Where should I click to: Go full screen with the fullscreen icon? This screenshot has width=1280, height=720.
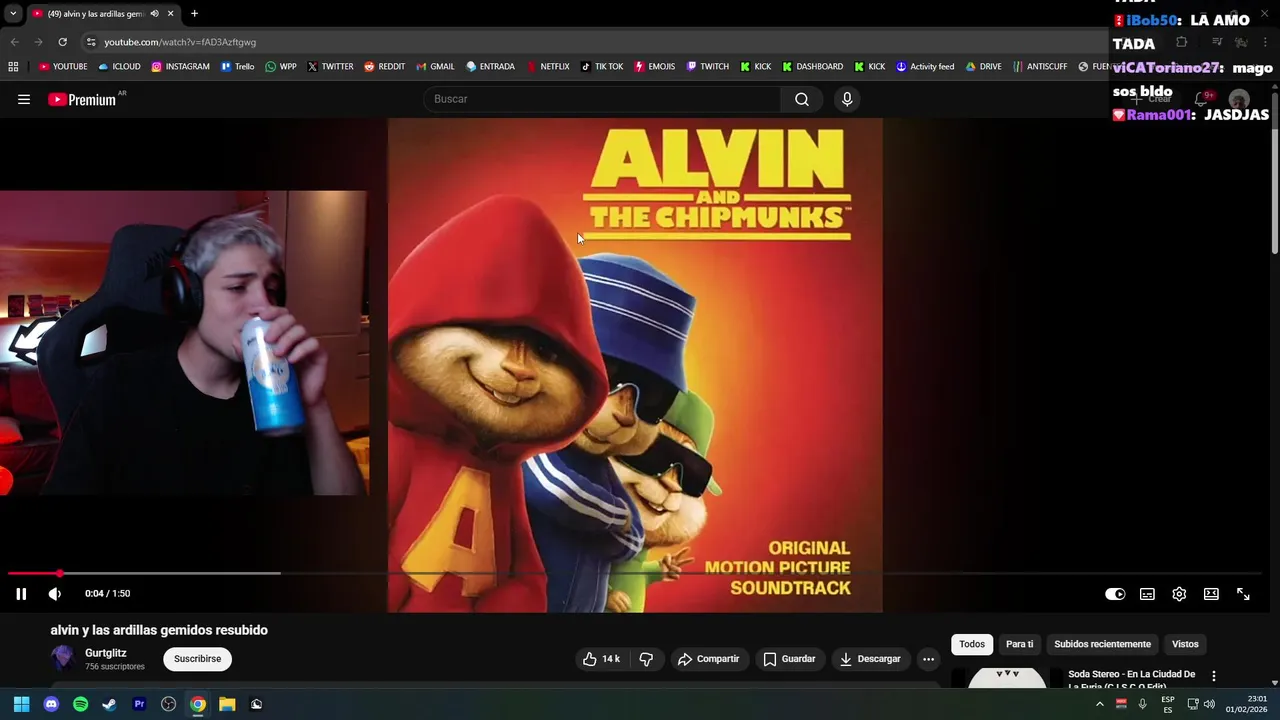pyautogui.click(x=1243, y=594)
